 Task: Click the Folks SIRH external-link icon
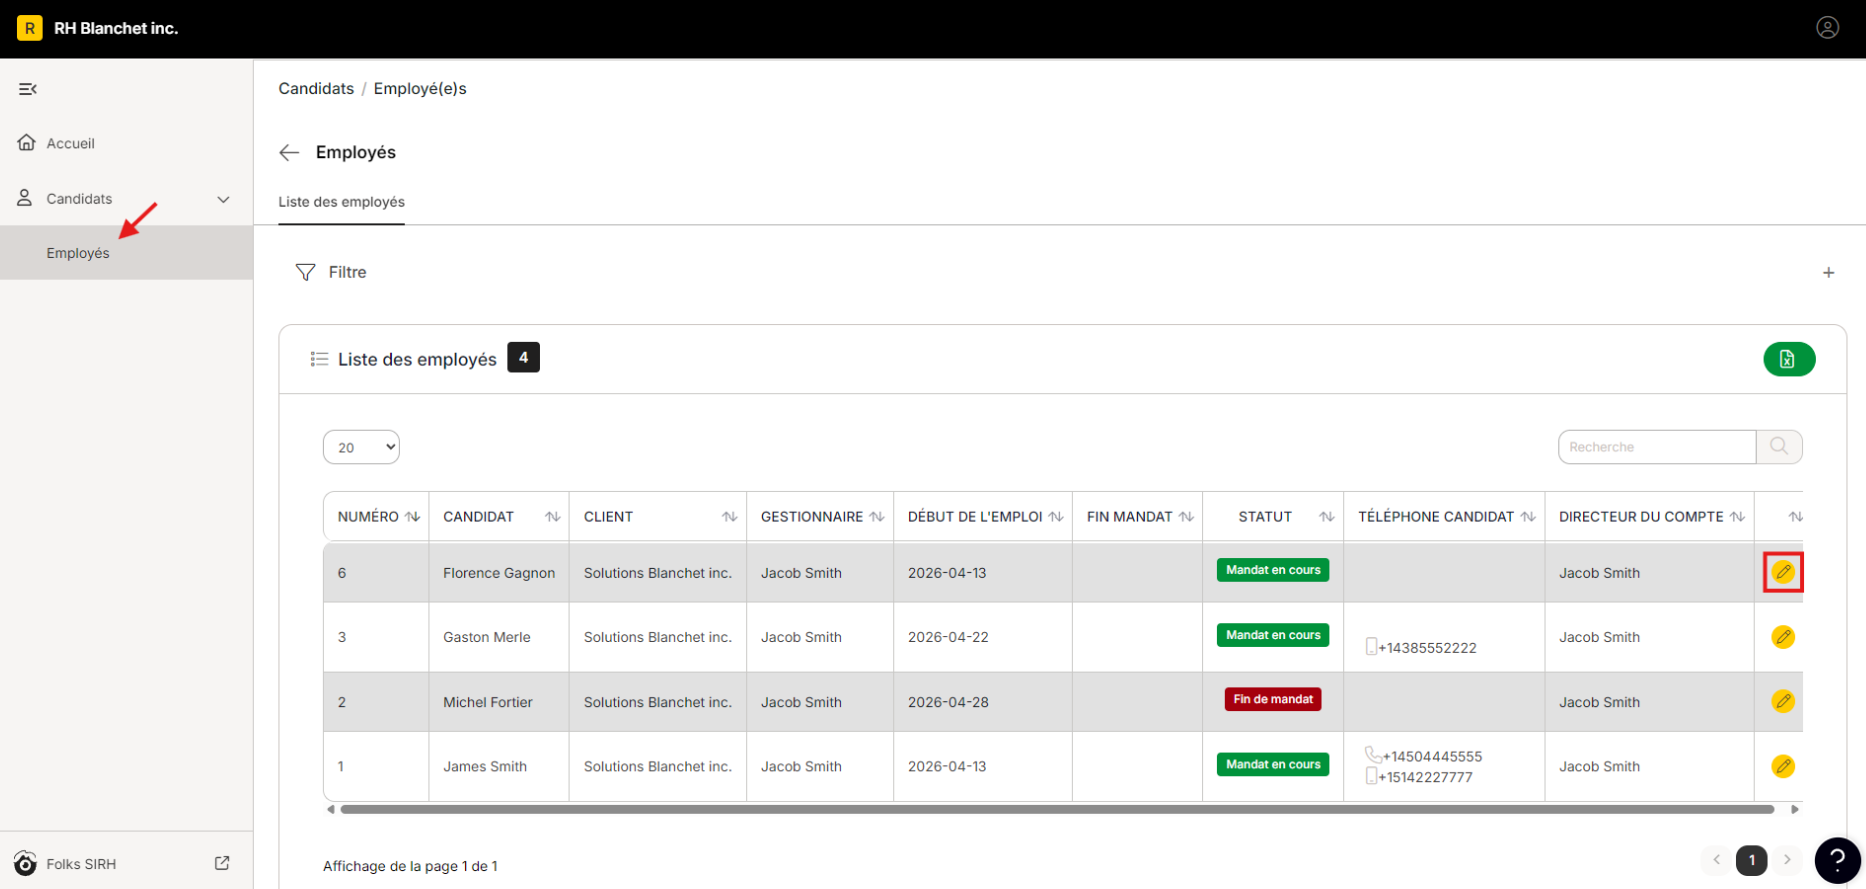click(x=222, y=863)
